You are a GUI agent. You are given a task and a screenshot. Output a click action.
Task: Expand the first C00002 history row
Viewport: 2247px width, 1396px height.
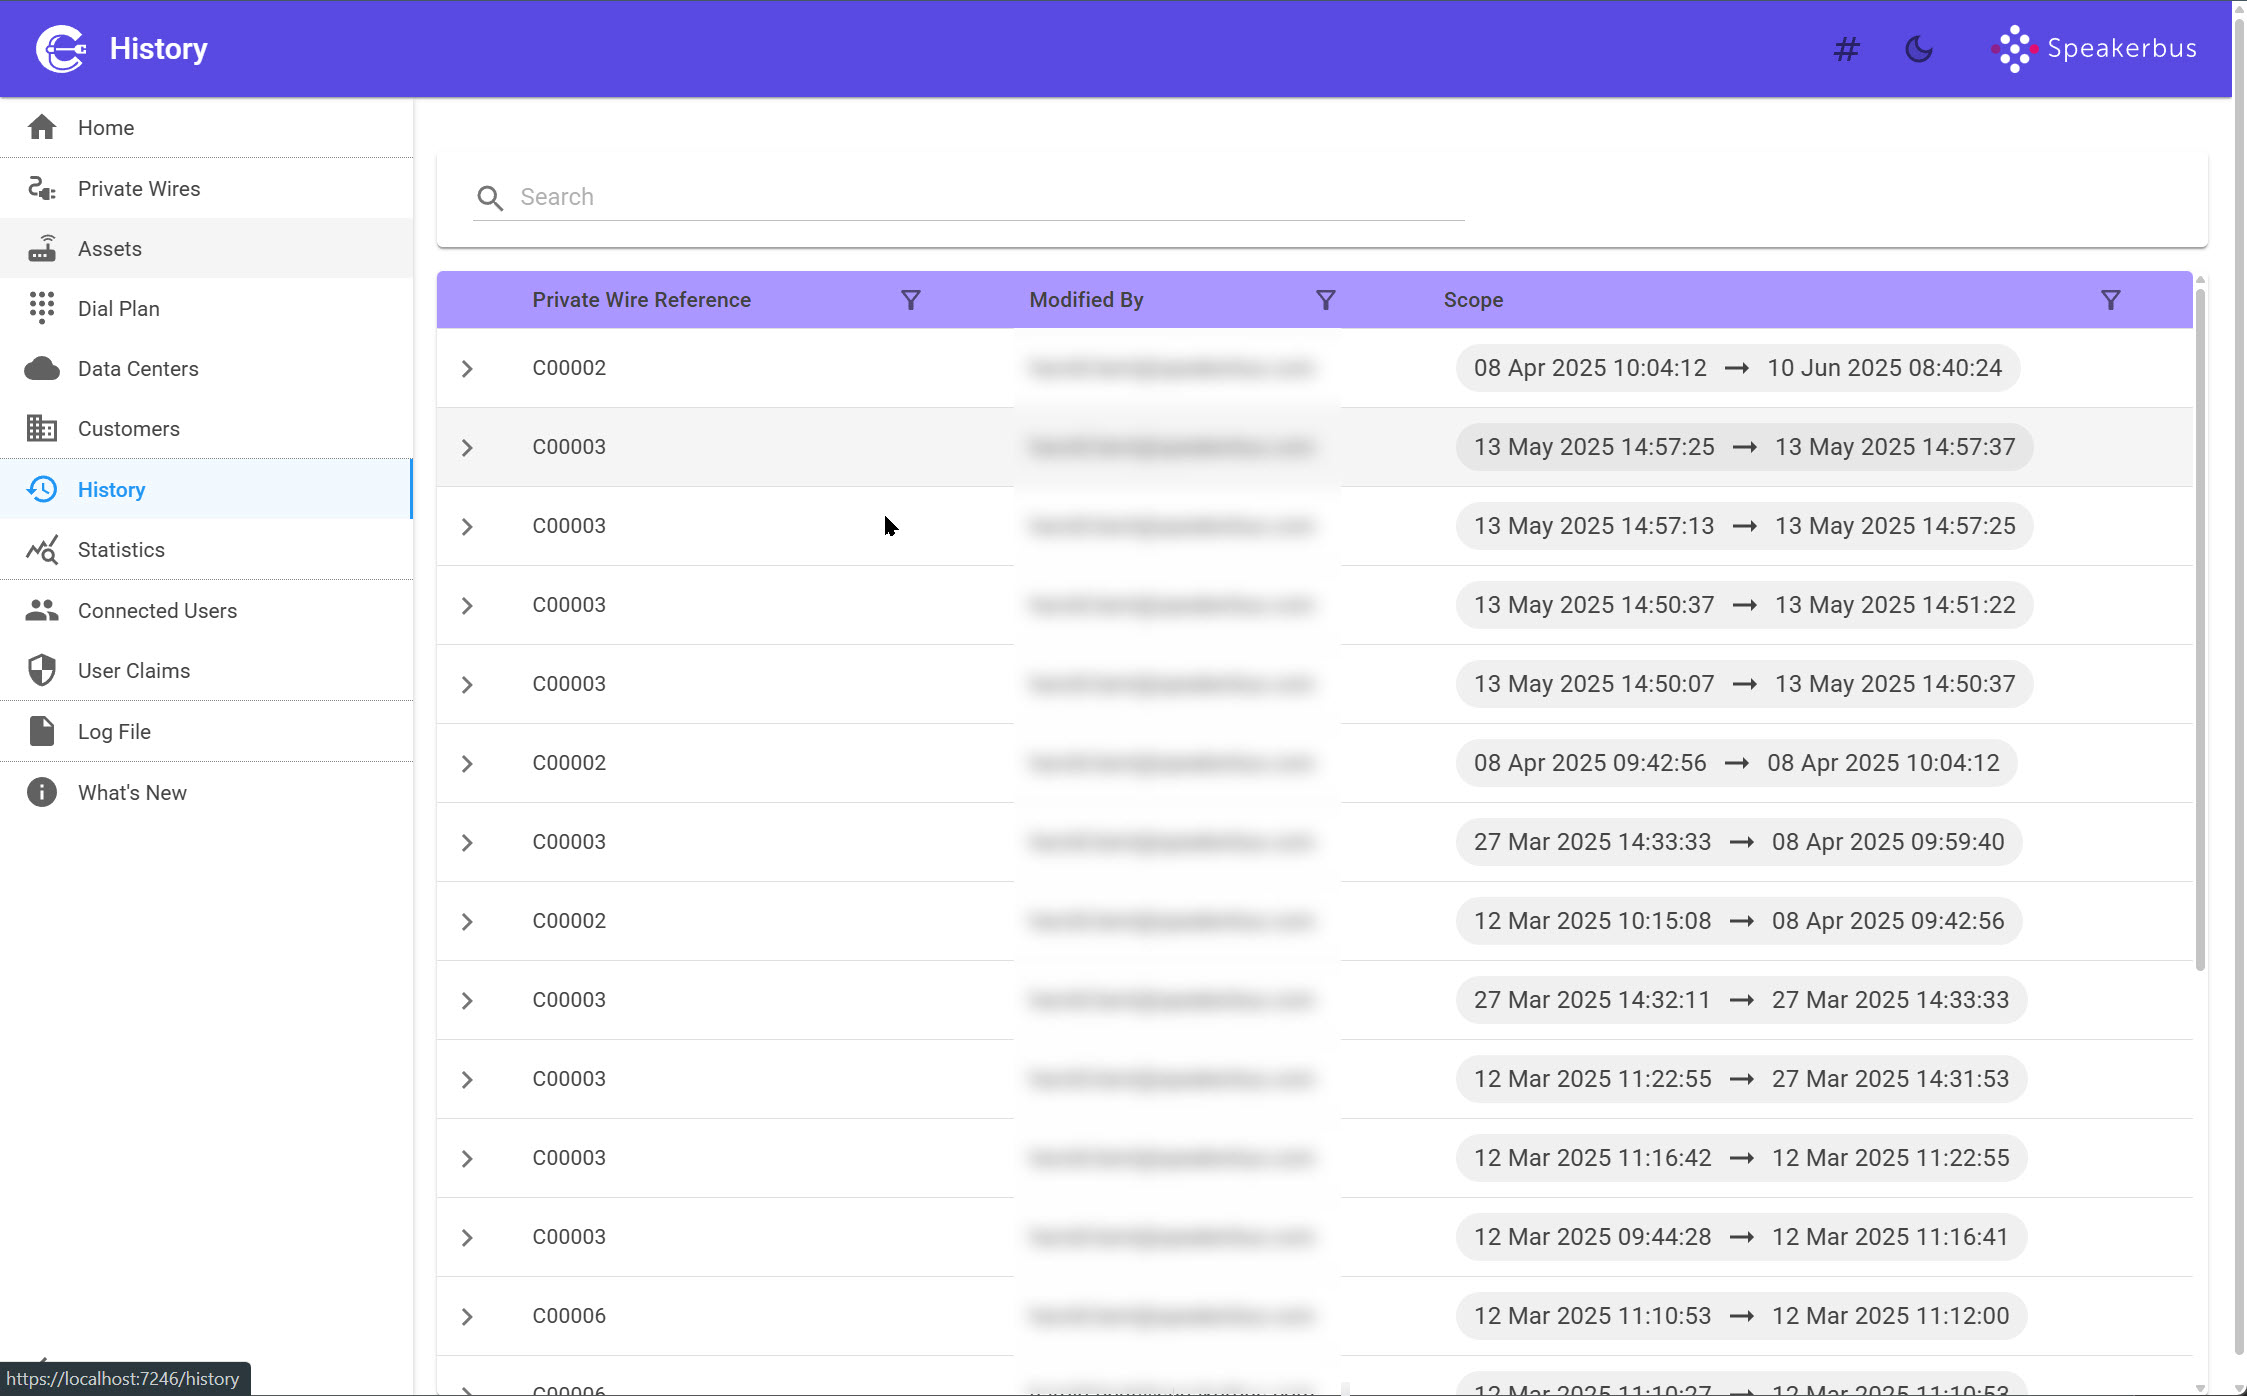point(467,369)
